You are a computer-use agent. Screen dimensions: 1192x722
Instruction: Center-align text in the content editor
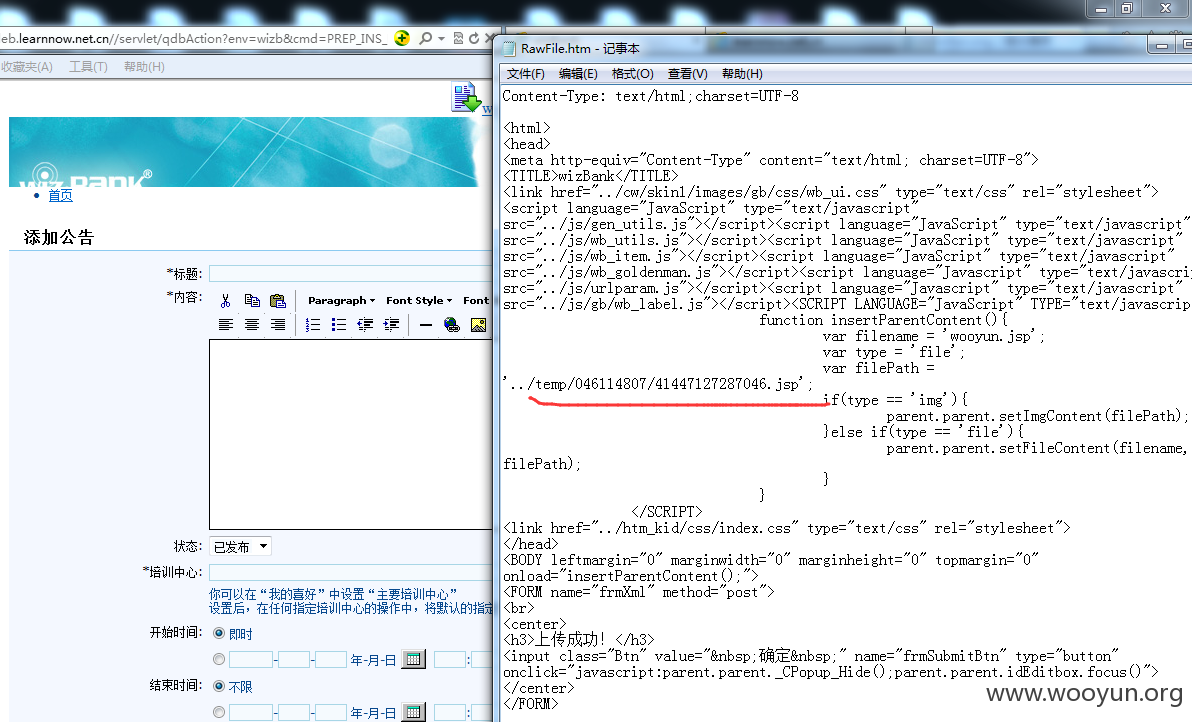point(252,325)
